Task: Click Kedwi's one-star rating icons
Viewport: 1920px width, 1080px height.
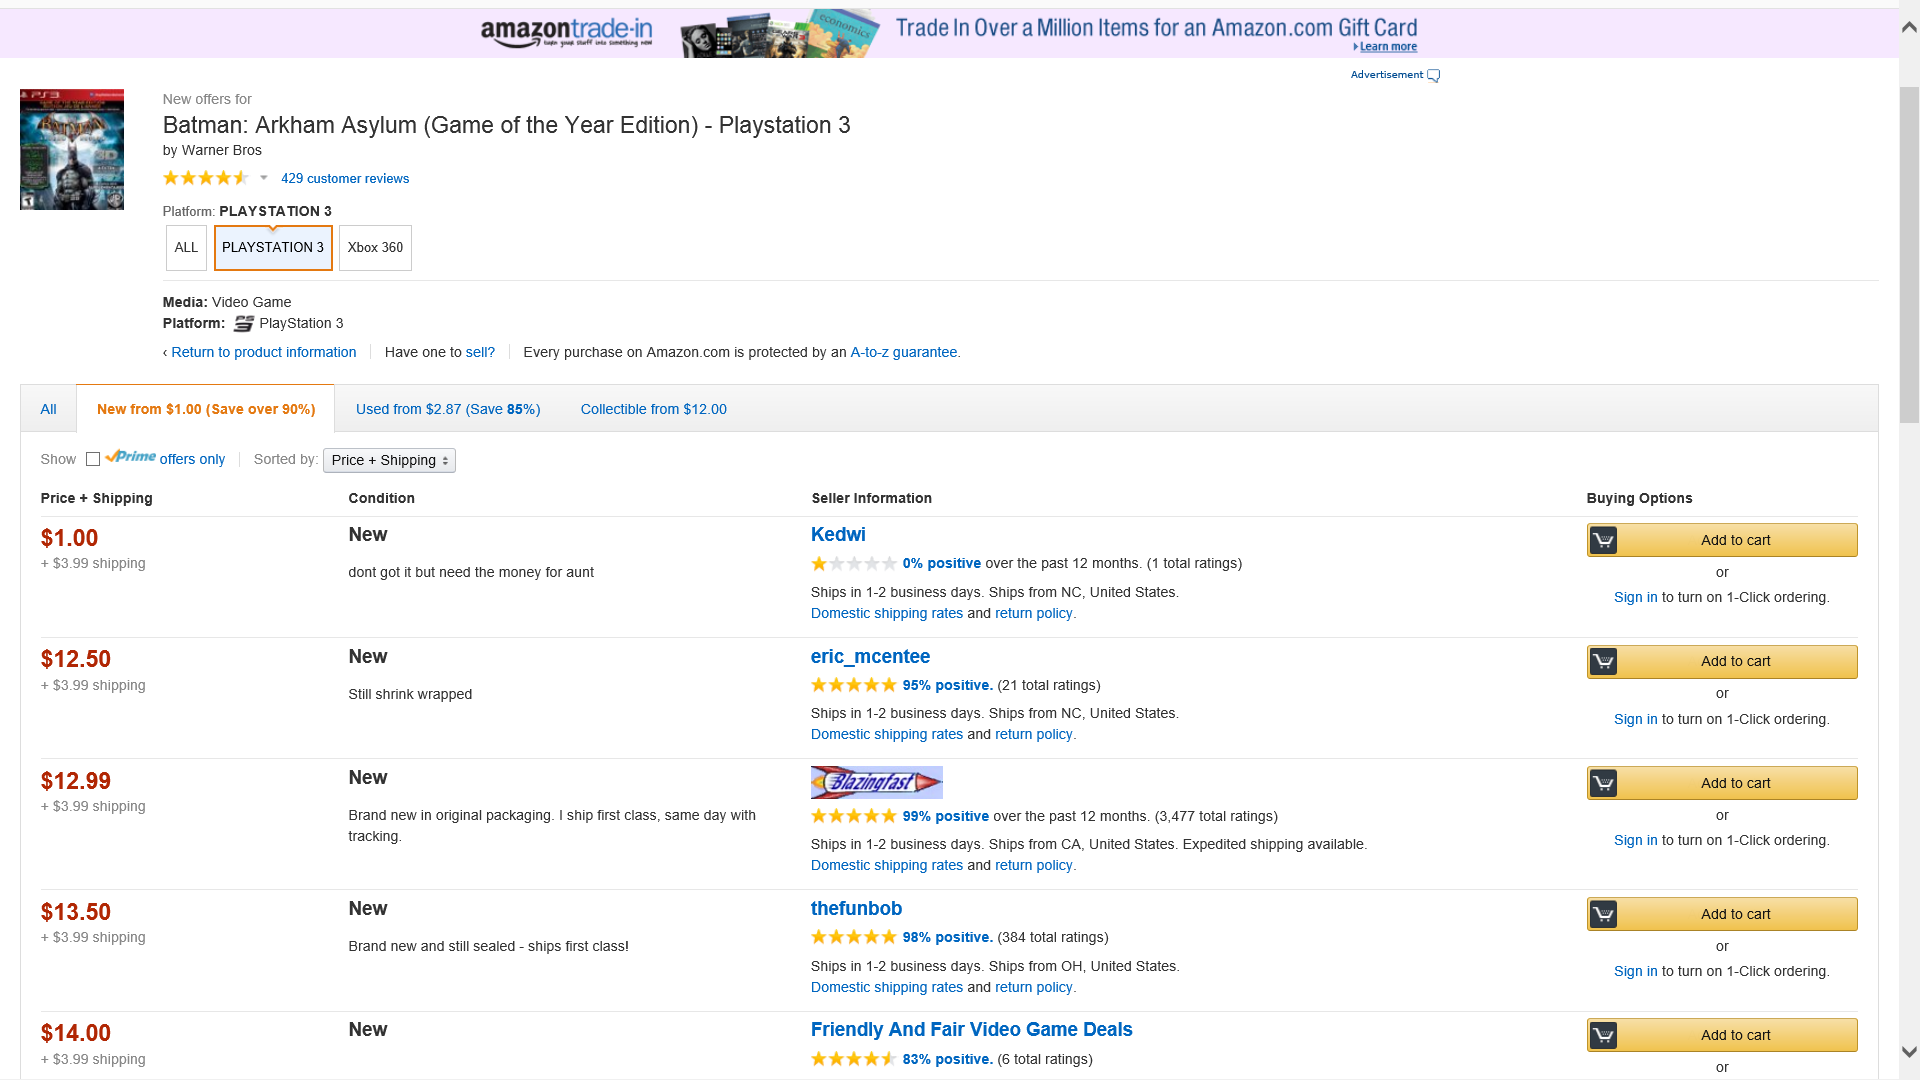Action: click(854, 563)
